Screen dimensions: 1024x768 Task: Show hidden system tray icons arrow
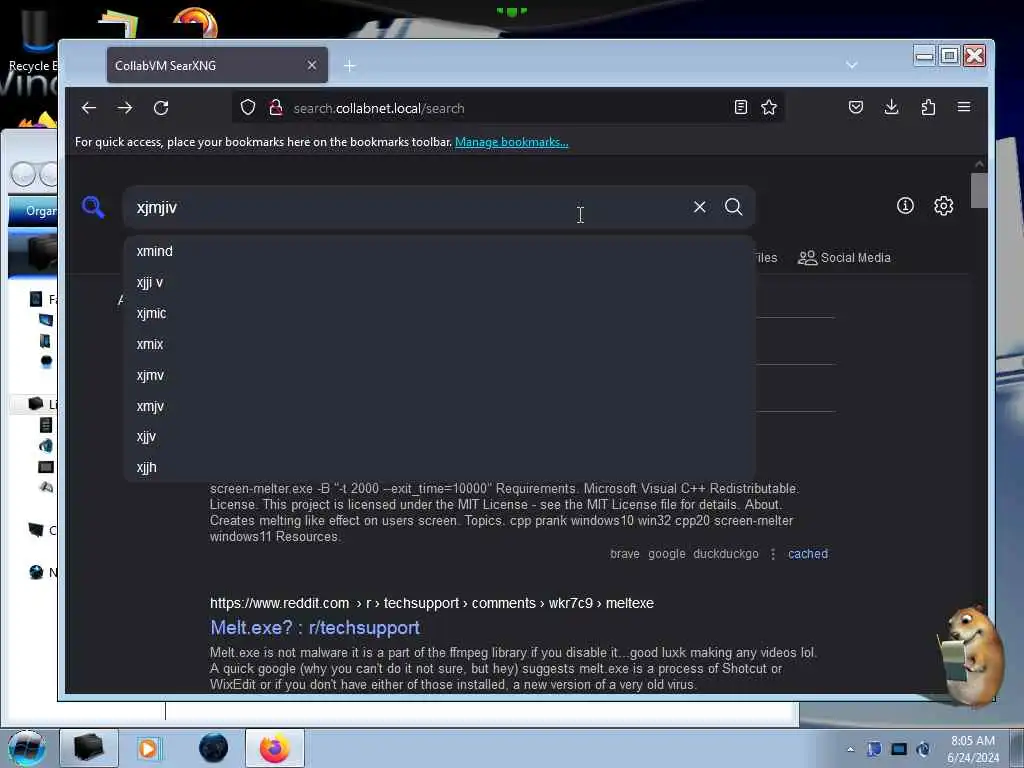850,749
